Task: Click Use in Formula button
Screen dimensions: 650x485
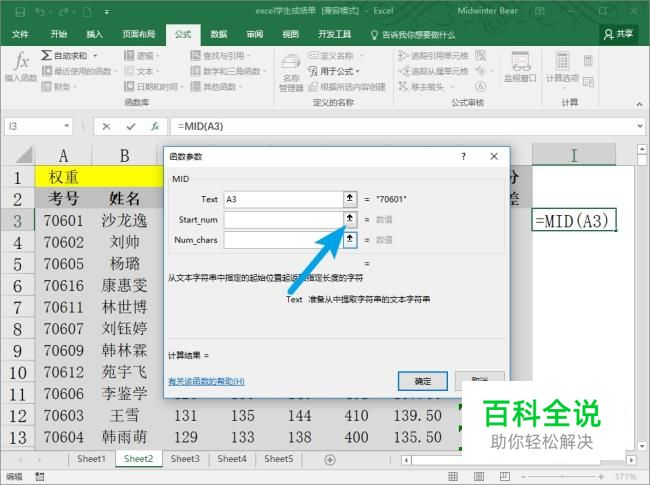Action: pos(333,71)
